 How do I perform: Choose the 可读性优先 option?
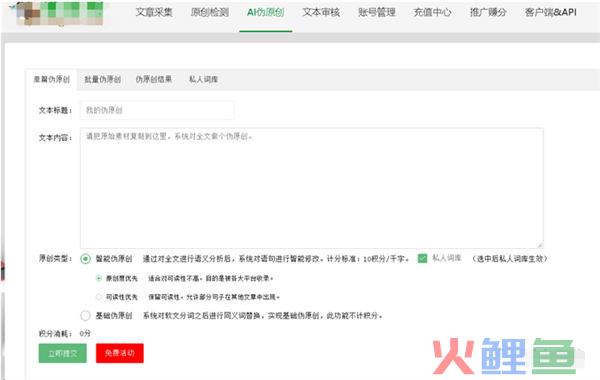pos(99,297)
